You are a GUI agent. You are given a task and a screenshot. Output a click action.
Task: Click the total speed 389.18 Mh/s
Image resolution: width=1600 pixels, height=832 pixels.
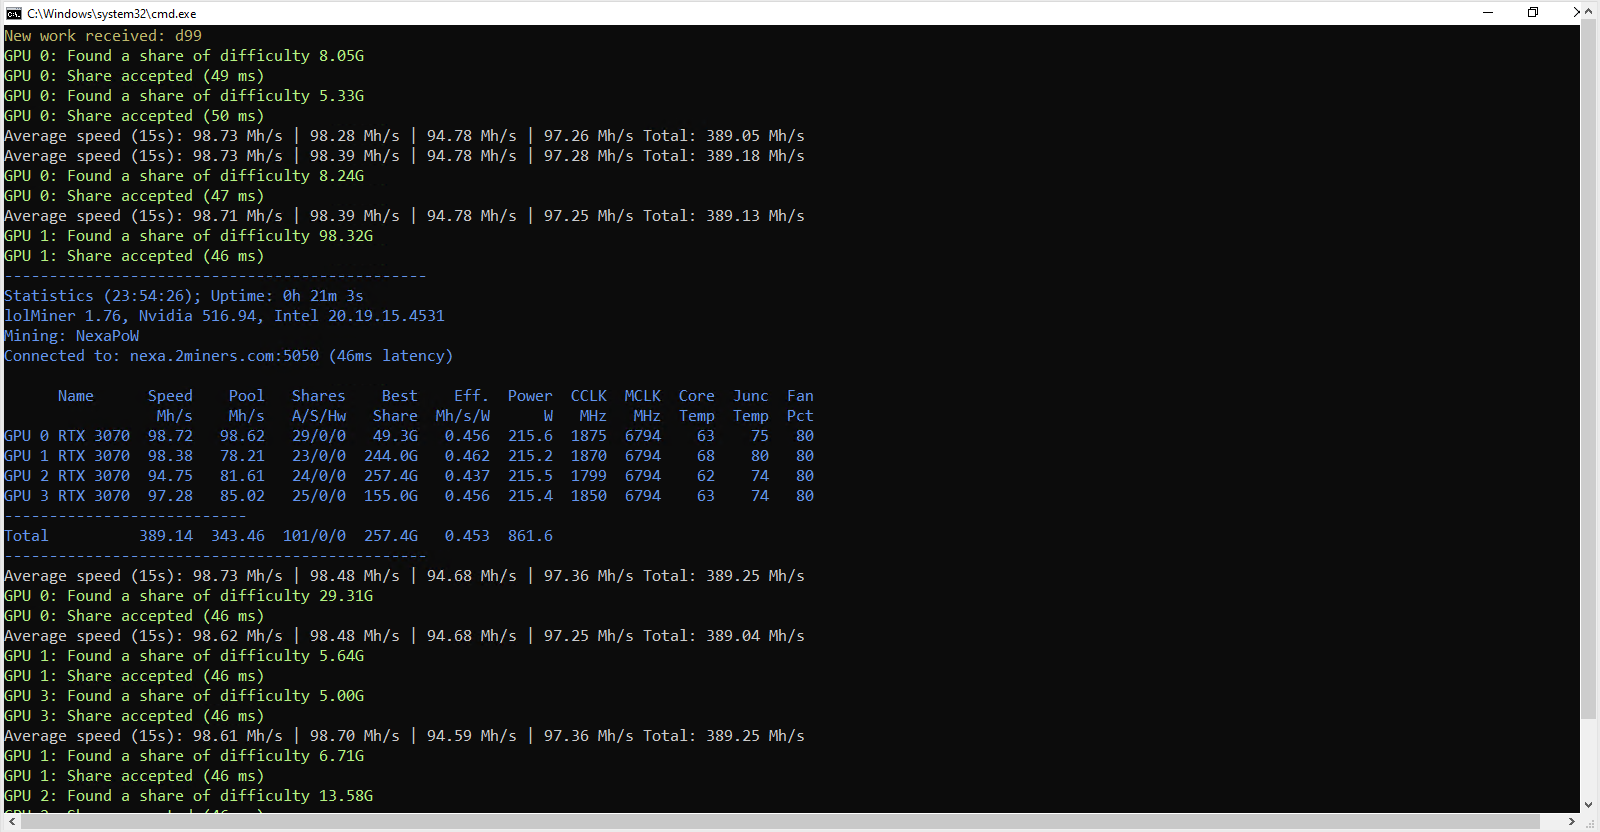click(755, 156)
